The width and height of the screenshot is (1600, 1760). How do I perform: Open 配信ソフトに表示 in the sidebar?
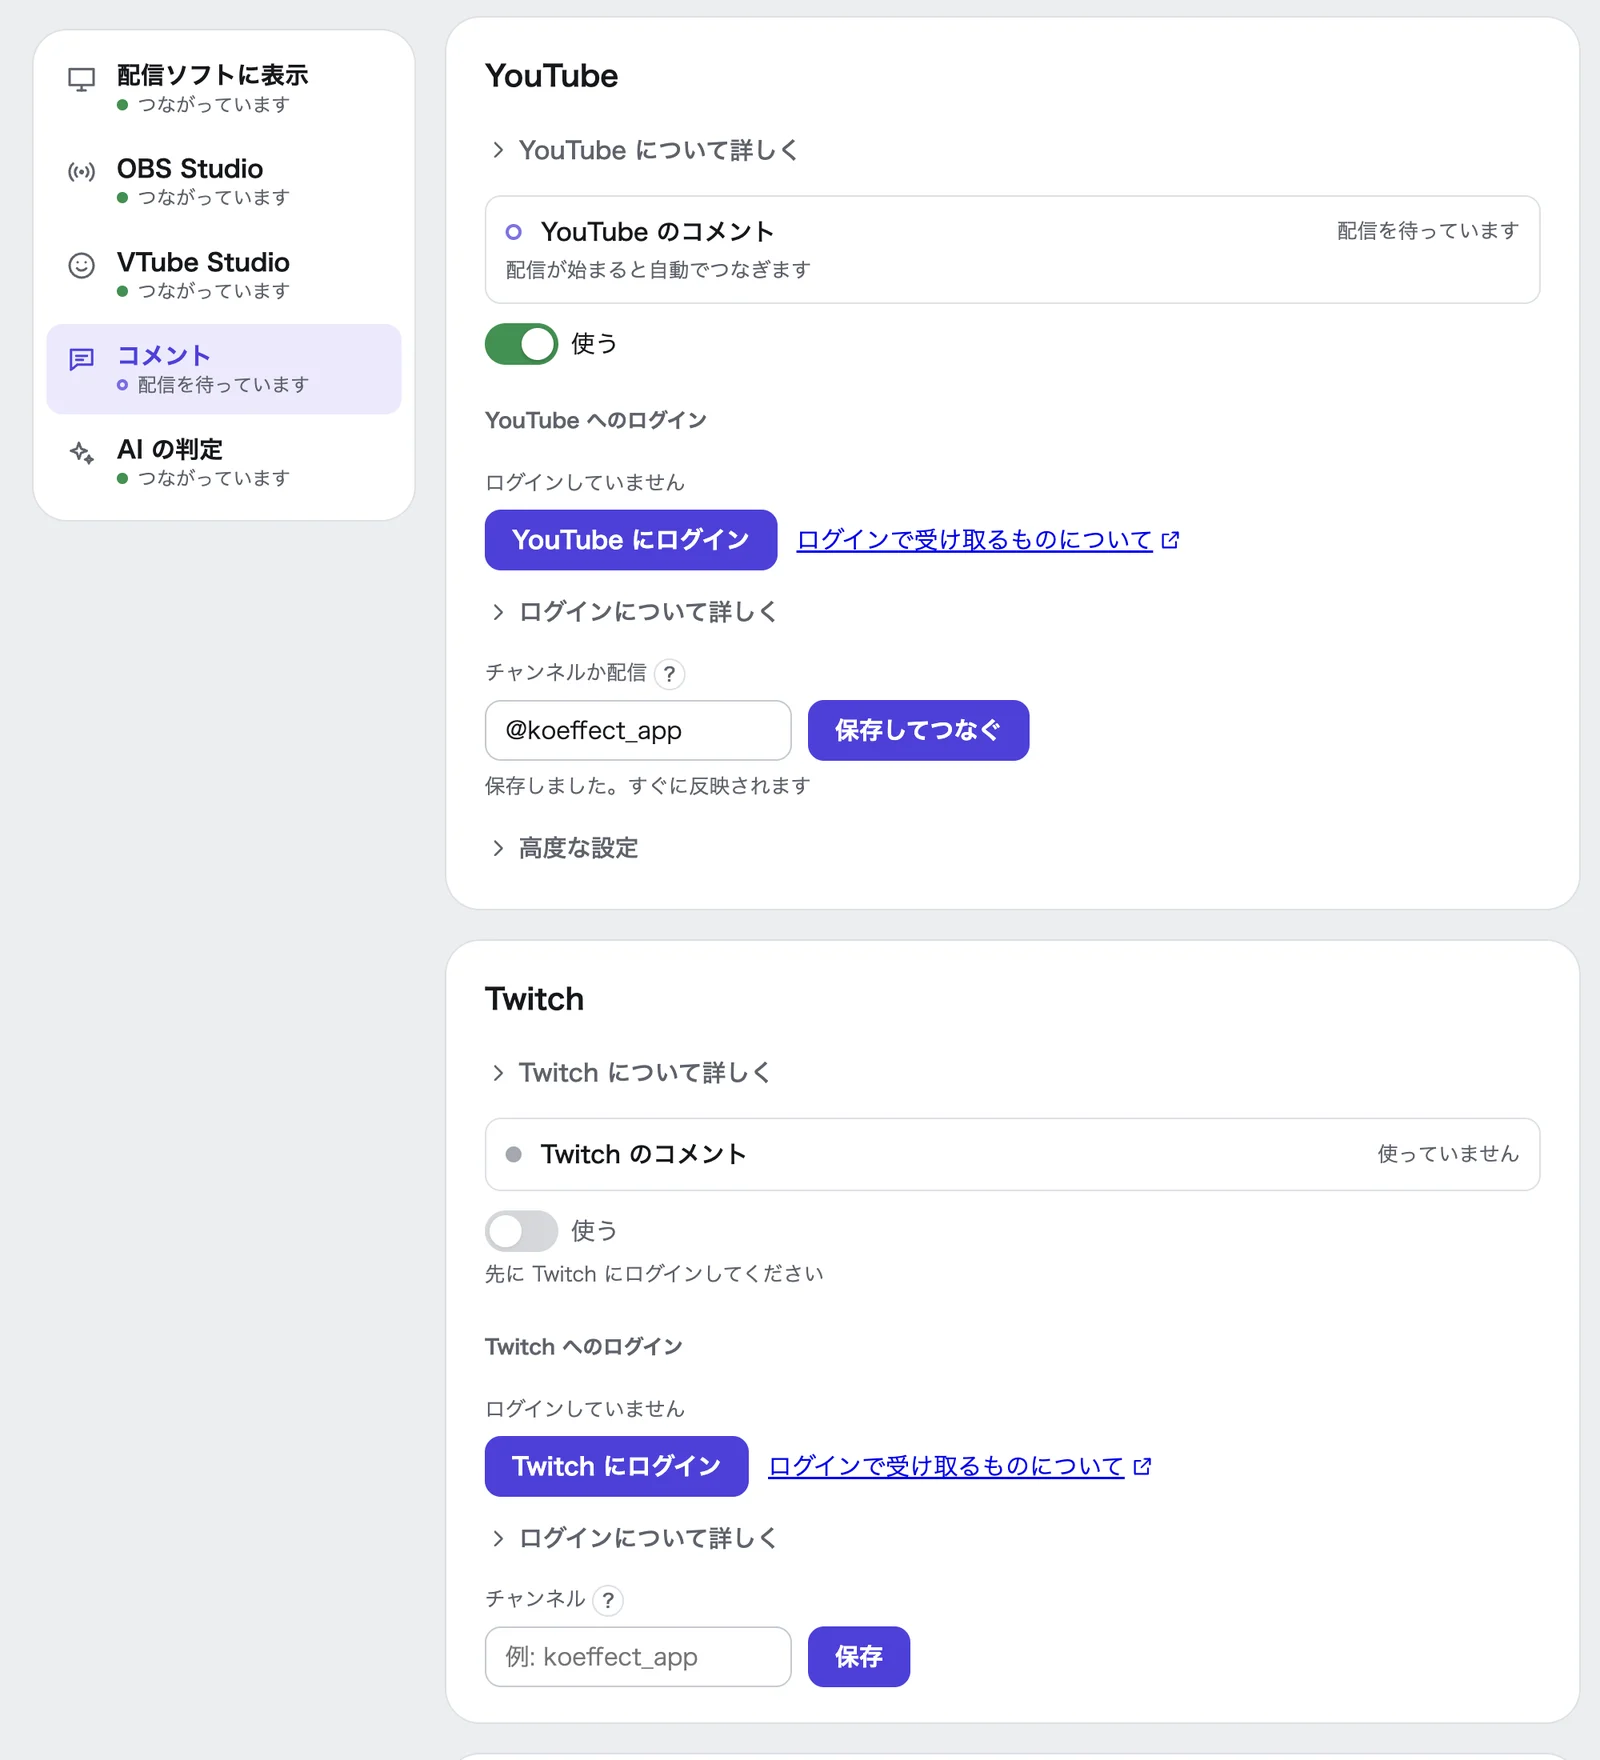point(224,88)
